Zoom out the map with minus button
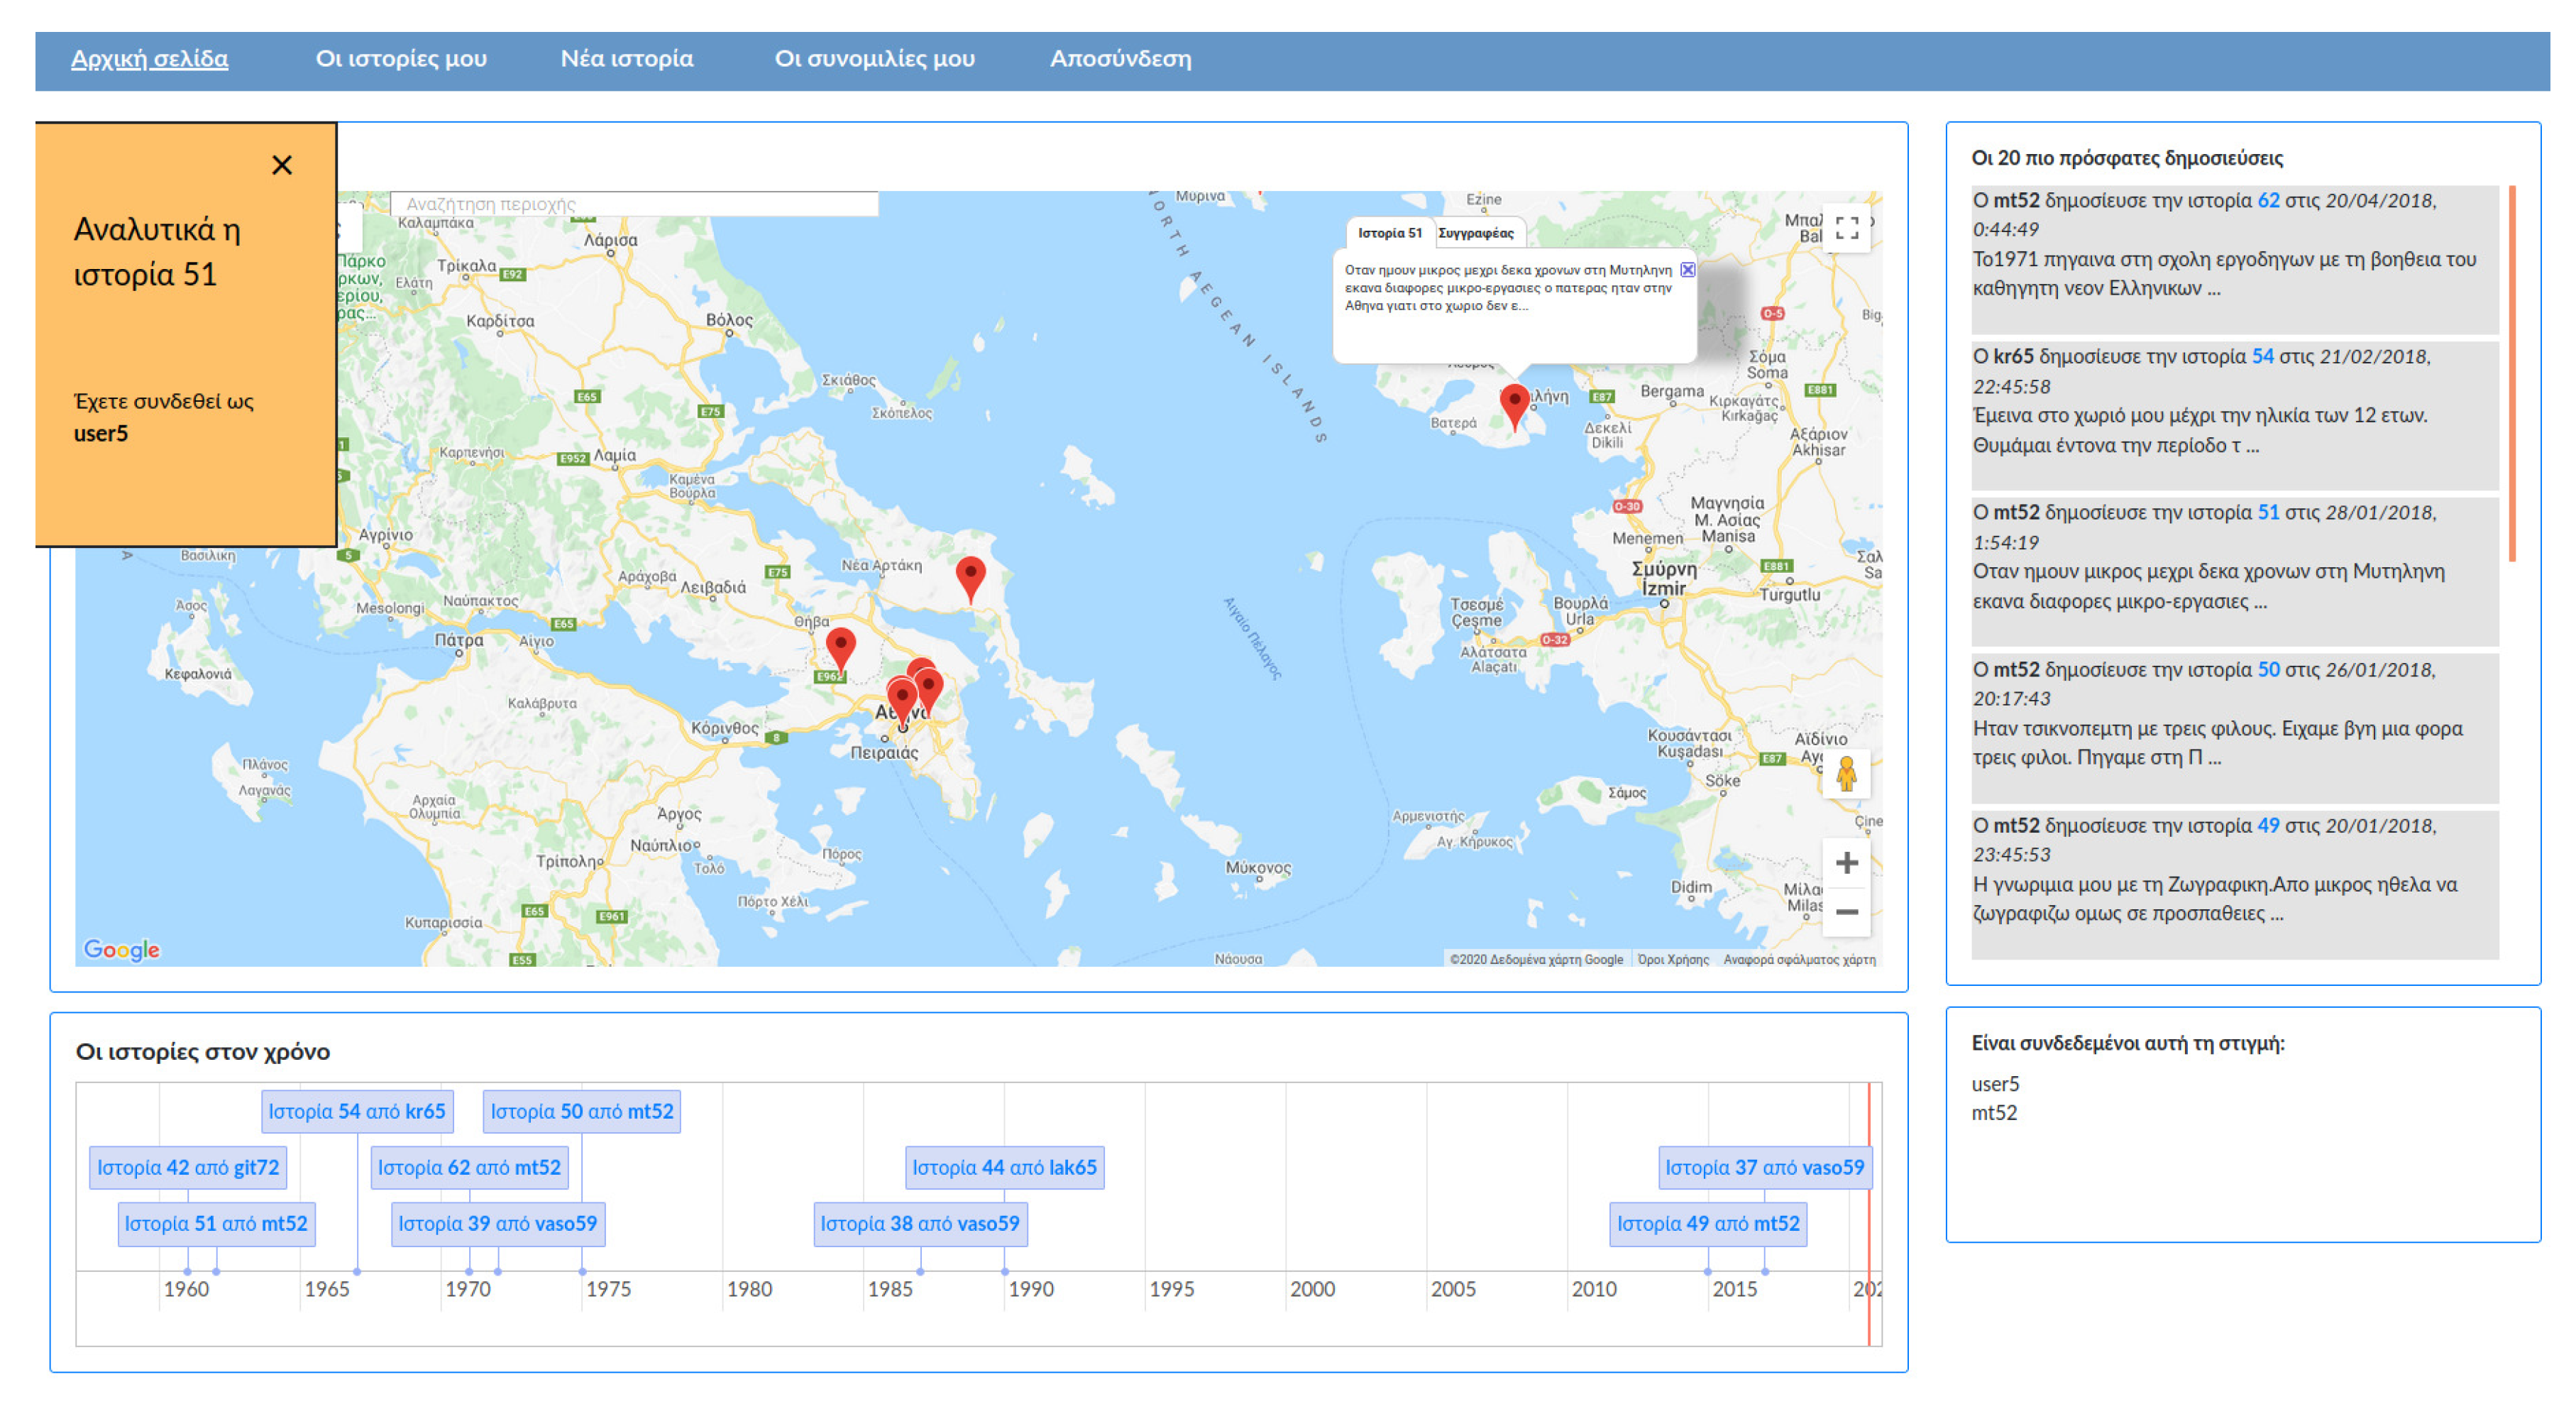This screenshot has width=2576, height=1409. coord(1846,912)
